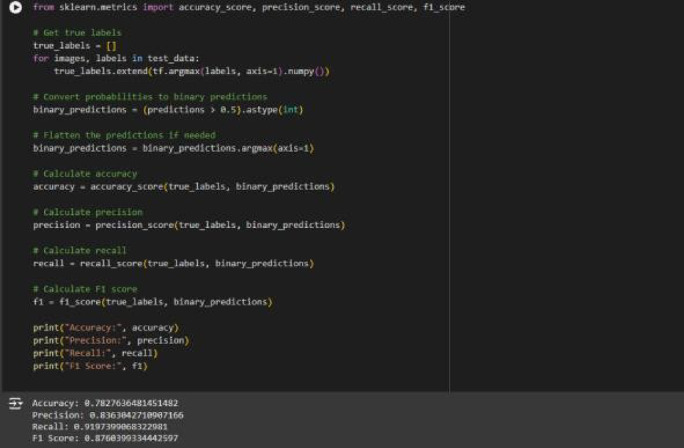This screenshot has height=448, width=684.
Task: Place cursor on sklearn.metrics import line
Action: tap(249, 7)
